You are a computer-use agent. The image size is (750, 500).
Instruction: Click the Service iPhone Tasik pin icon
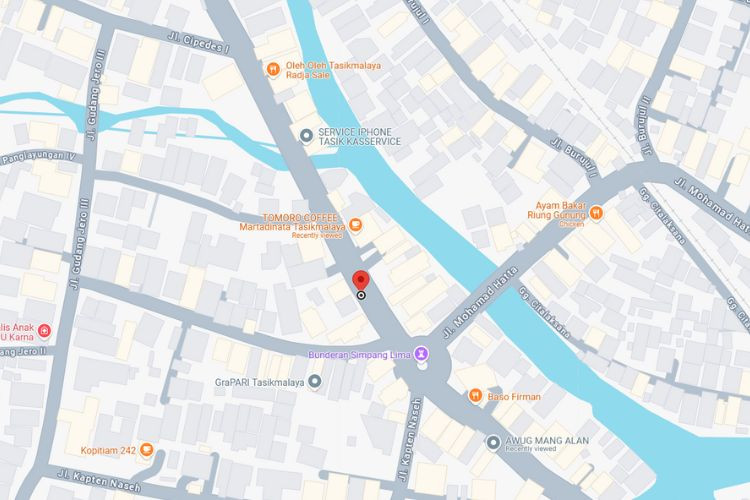coord(306,136)
